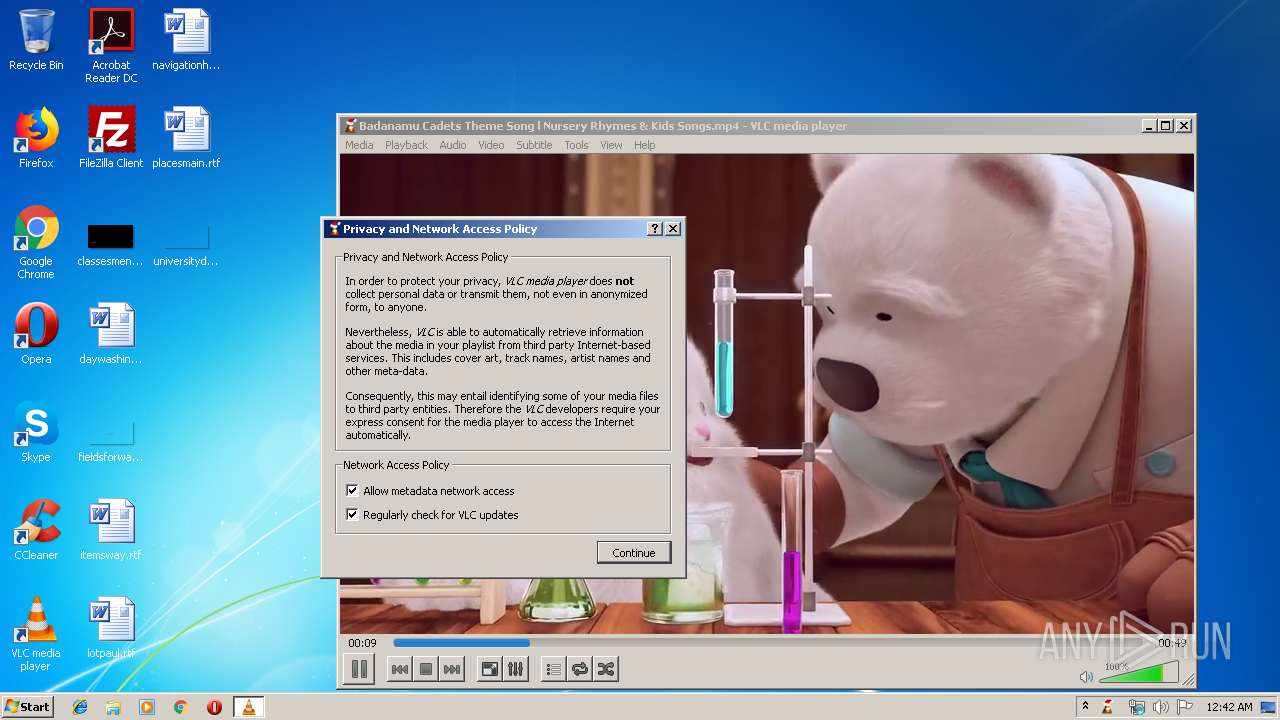The image size is (1280, 720).
Task: Uncheck Regularly check for VLC updates
Action: point(352,515)
